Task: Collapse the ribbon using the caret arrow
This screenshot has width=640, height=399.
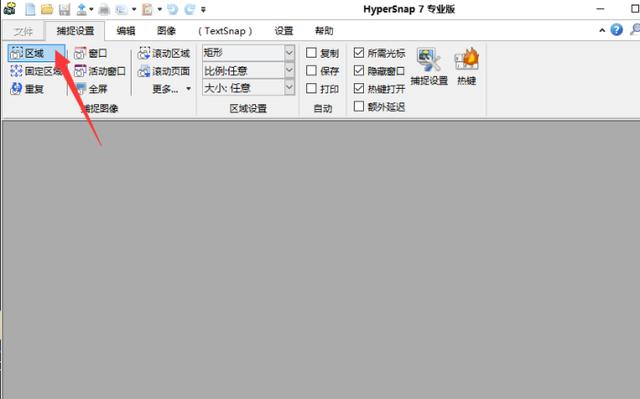Action: pos(602,30)
